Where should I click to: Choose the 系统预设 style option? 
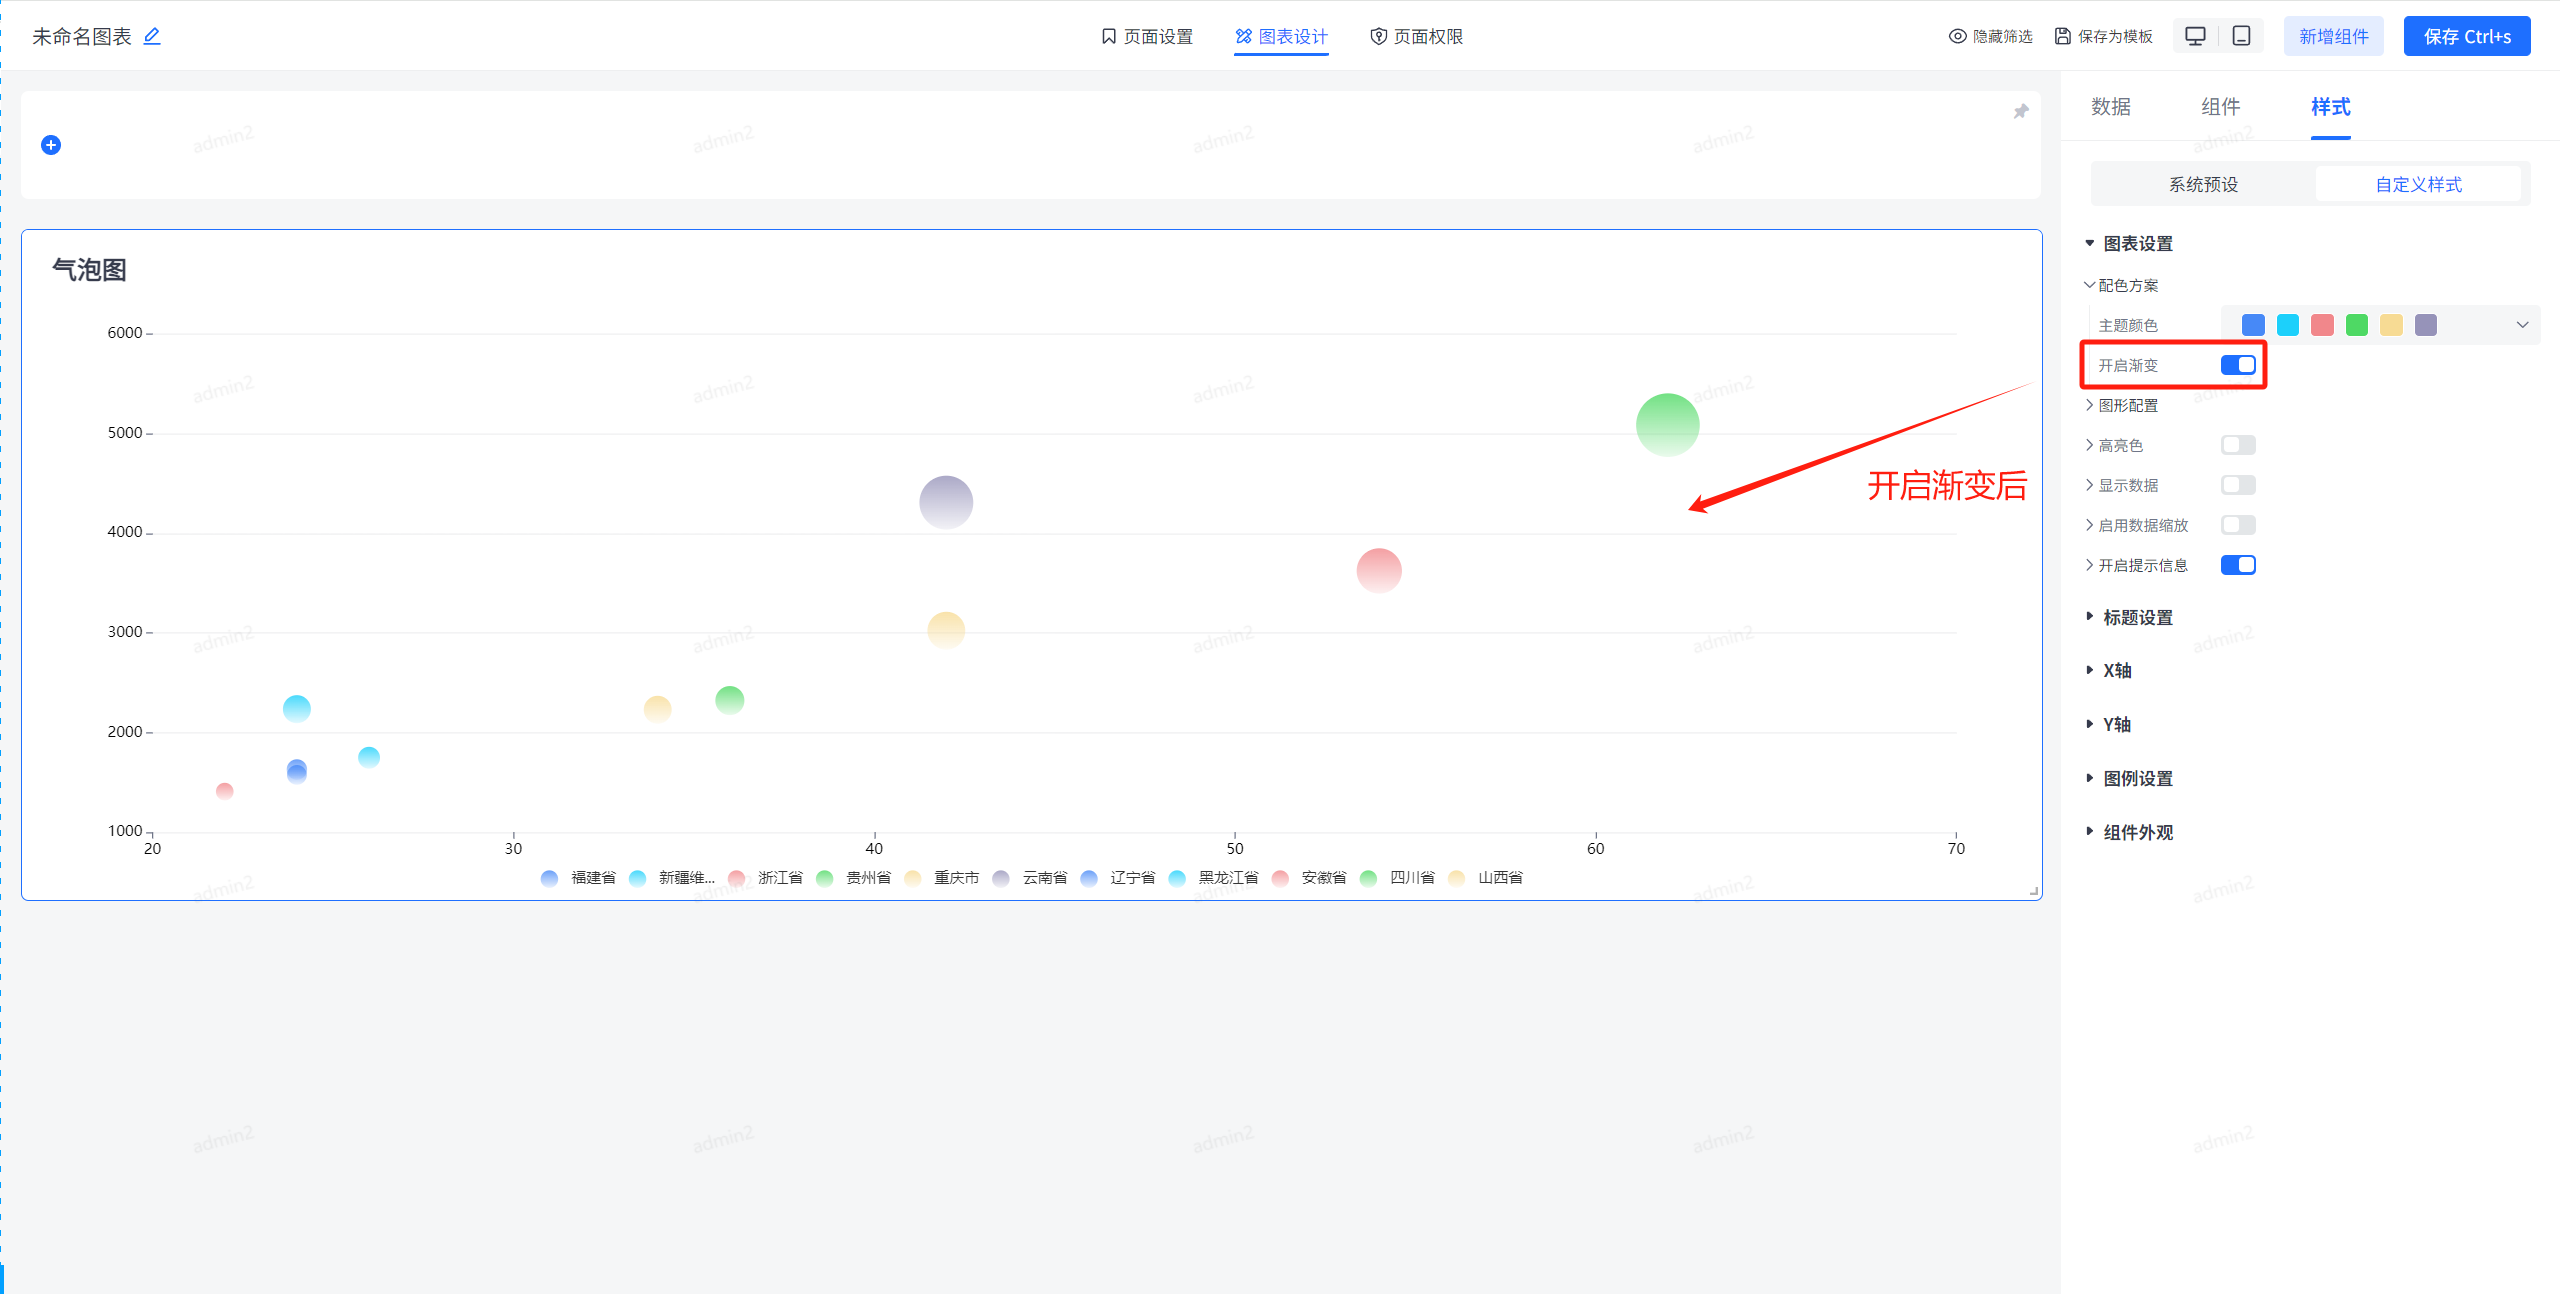pyautogui.click(x=2204, y=184)
